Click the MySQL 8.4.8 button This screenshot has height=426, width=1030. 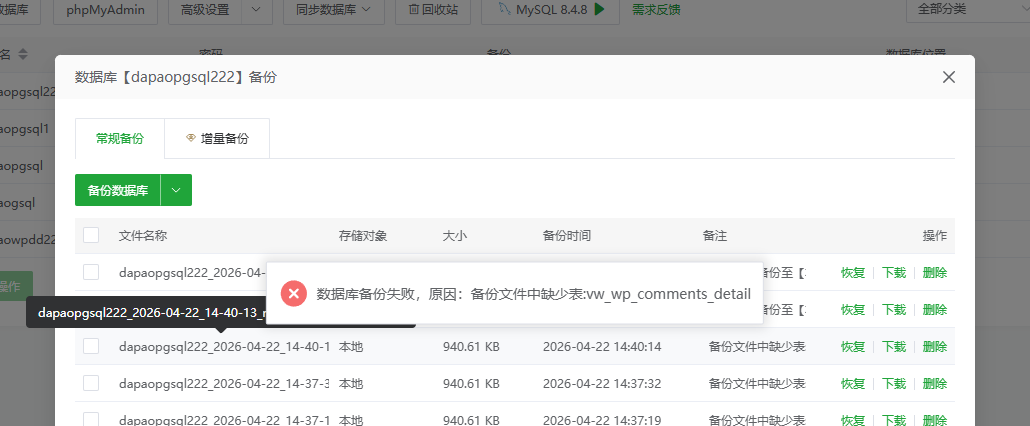(x=550, y=9)
